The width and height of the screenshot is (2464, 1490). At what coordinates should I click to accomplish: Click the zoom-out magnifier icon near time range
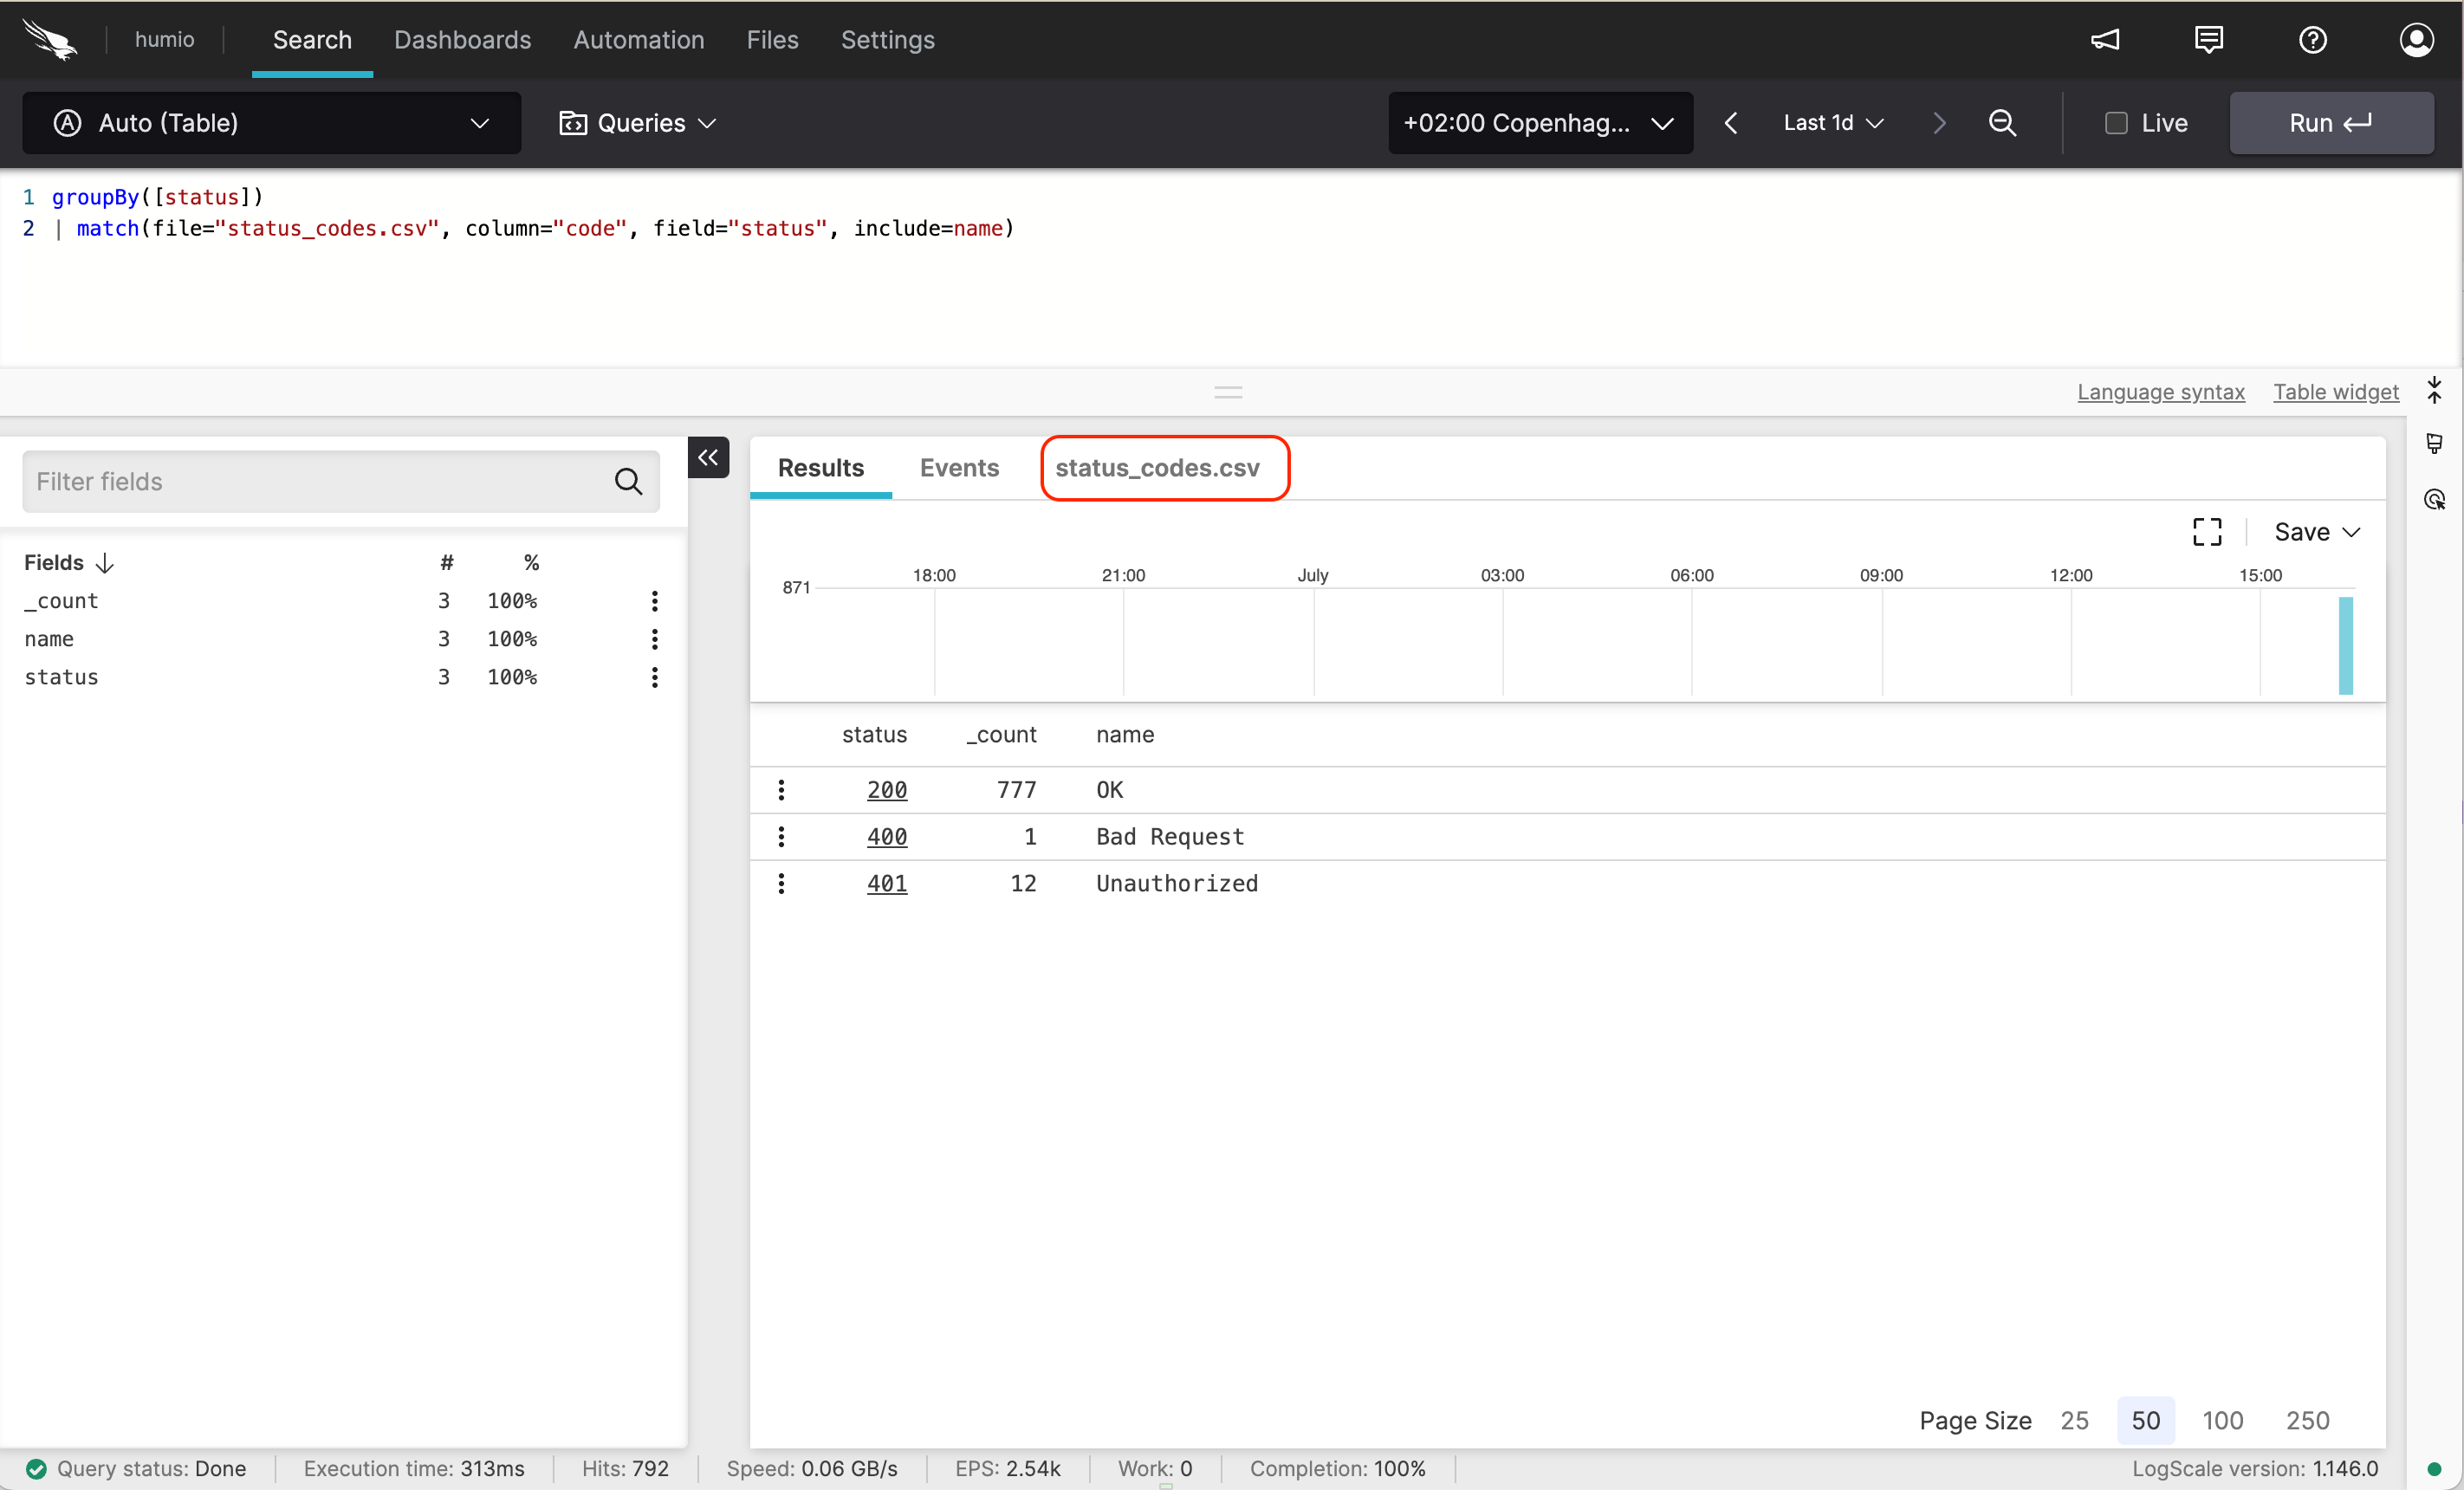click(2002, 123)
